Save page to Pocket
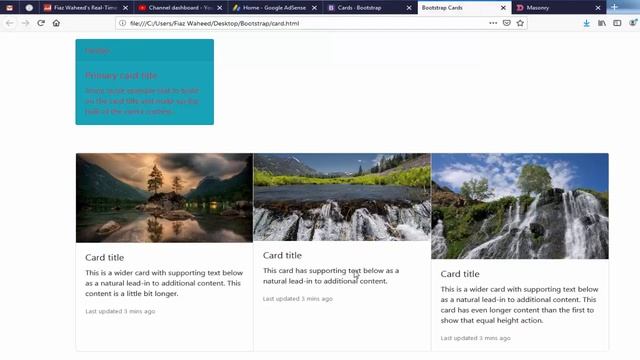Viewport: 640px width, 360px height. (507, 23)
